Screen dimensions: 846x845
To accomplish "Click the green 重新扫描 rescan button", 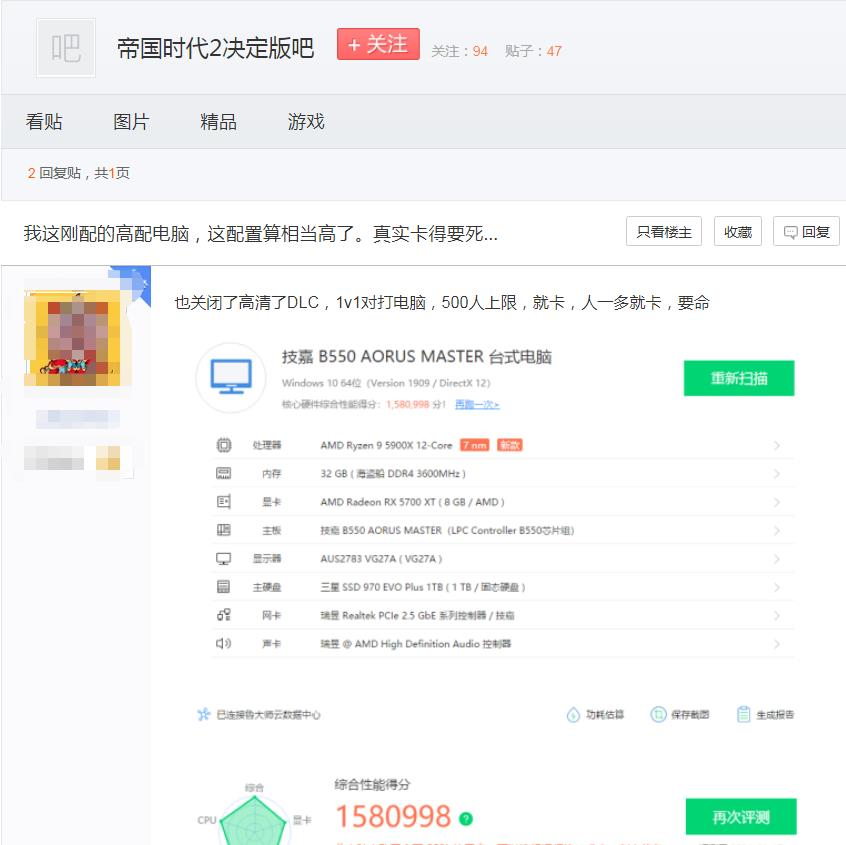I will click(739, 378).
